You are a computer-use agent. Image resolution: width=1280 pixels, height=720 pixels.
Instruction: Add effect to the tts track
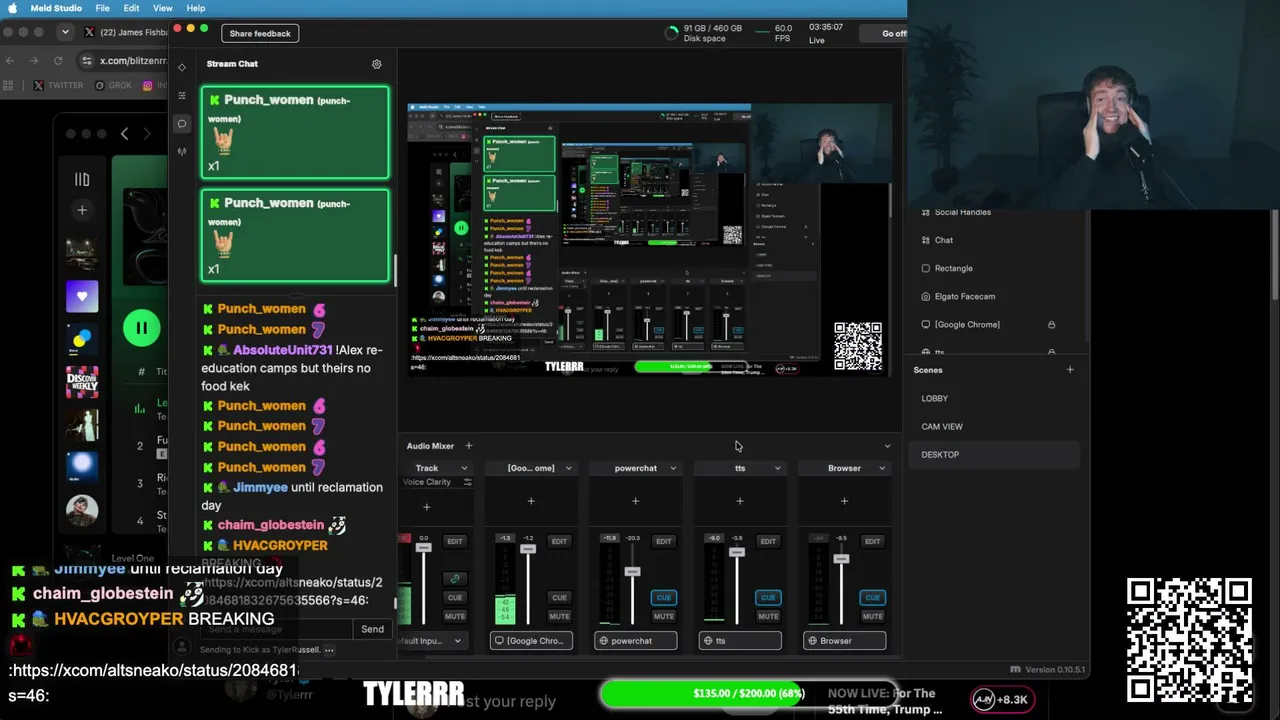(740, 501)
